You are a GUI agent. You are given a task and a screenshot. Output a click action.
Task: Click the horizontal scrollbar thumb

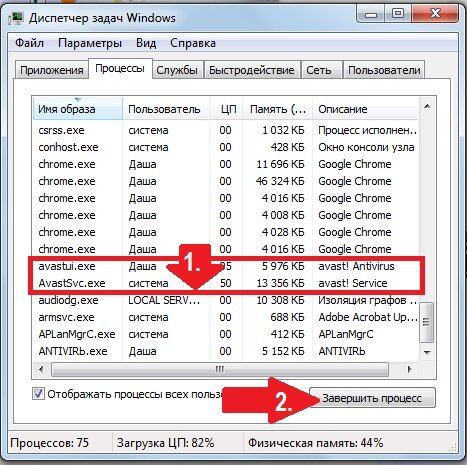pos(220,369)
